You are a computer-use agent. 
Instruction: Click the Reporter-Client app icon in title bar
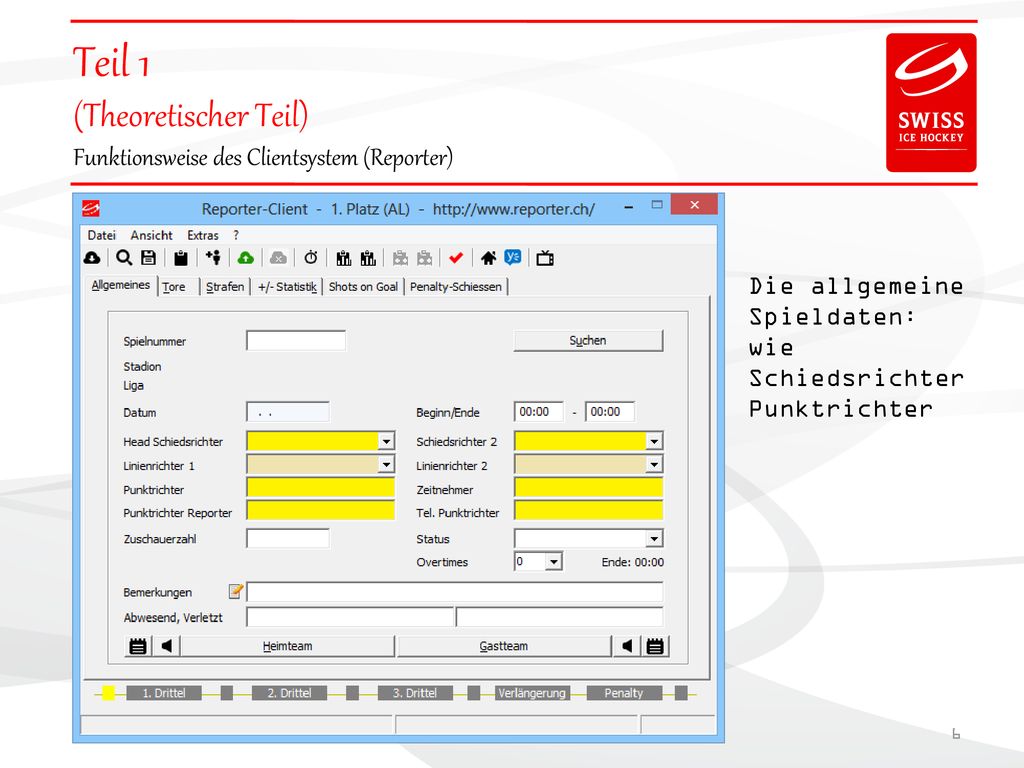pos(91,208)
